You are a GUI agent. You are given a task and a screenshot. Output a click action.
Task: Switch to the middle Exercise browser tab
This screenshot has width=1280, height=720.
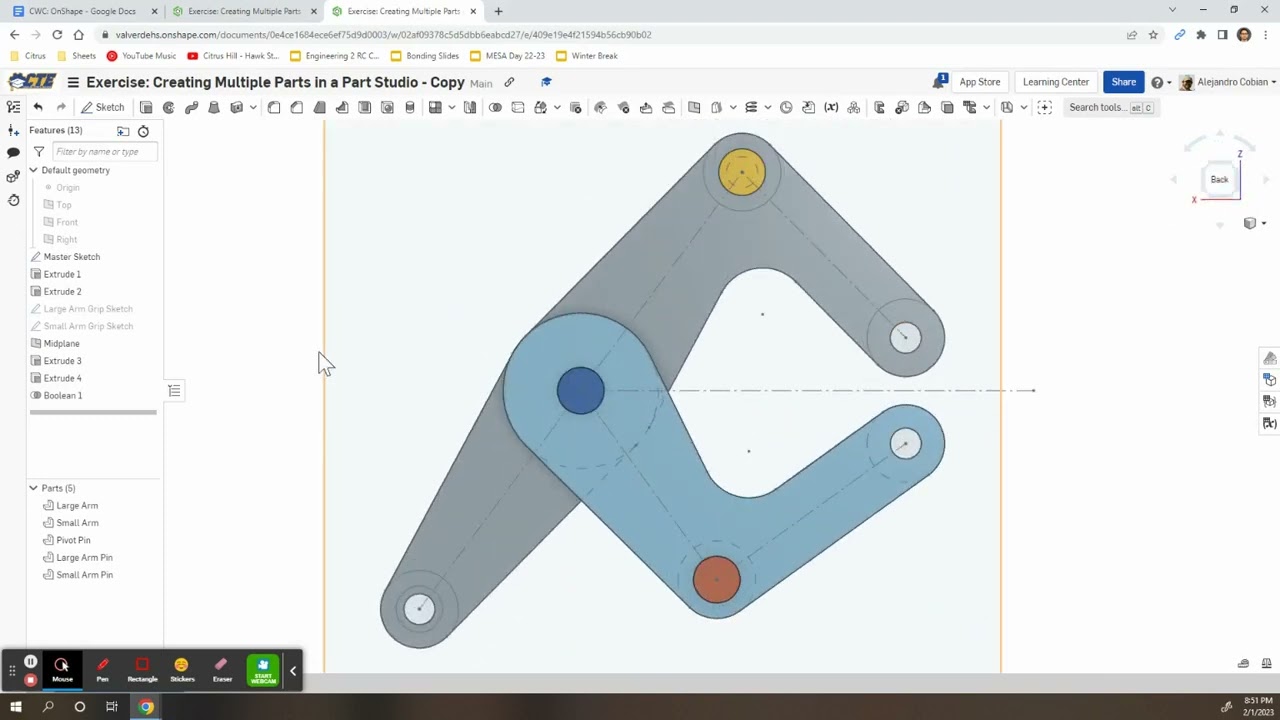coord(243,11)
